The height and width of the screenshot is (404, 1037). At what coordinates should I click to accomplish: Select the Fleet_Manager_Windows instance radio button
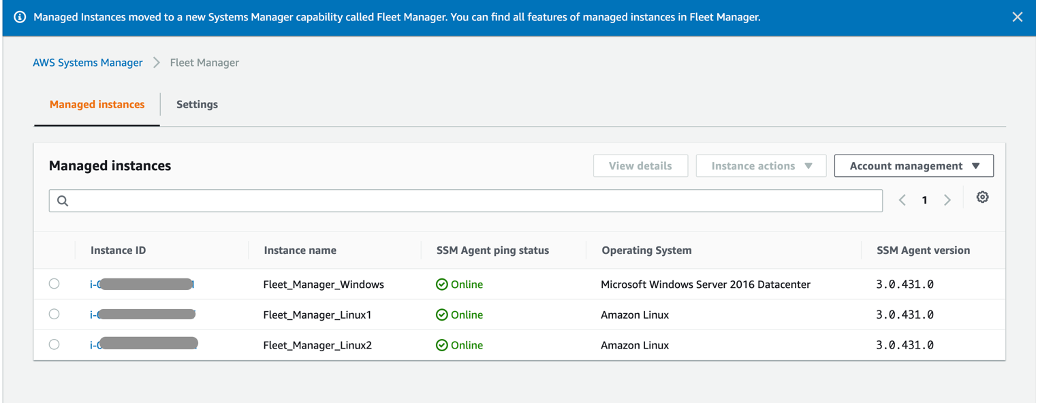54,284
